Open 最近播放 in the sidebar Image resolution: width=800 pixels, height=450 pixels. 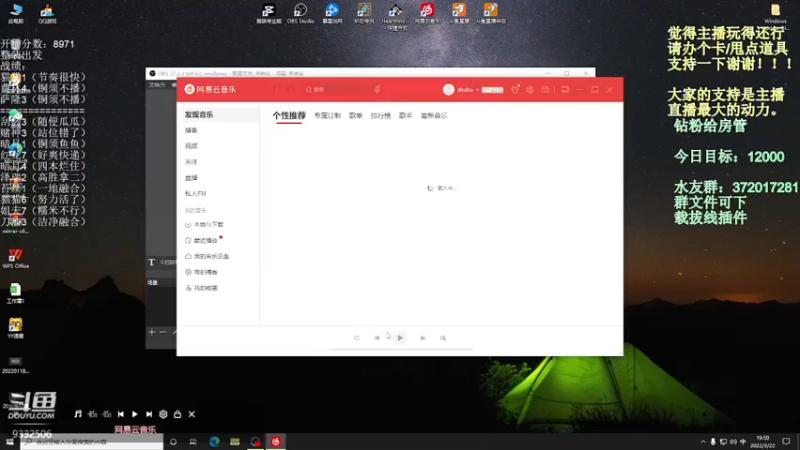click(x=202, y=240)
